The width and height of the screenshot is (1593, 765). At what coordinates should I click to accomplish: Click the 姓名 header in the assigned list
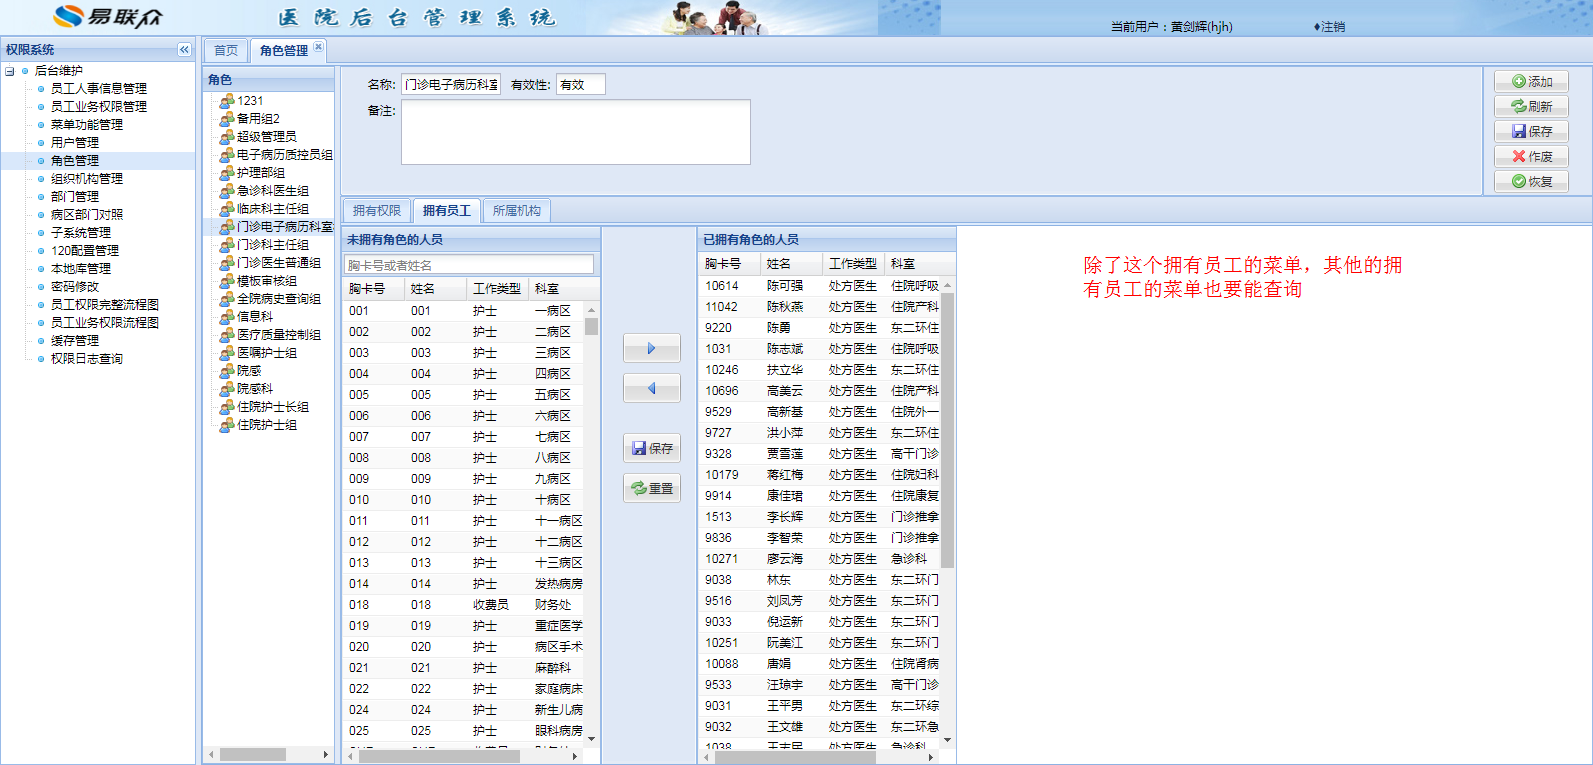coord(792,264)
